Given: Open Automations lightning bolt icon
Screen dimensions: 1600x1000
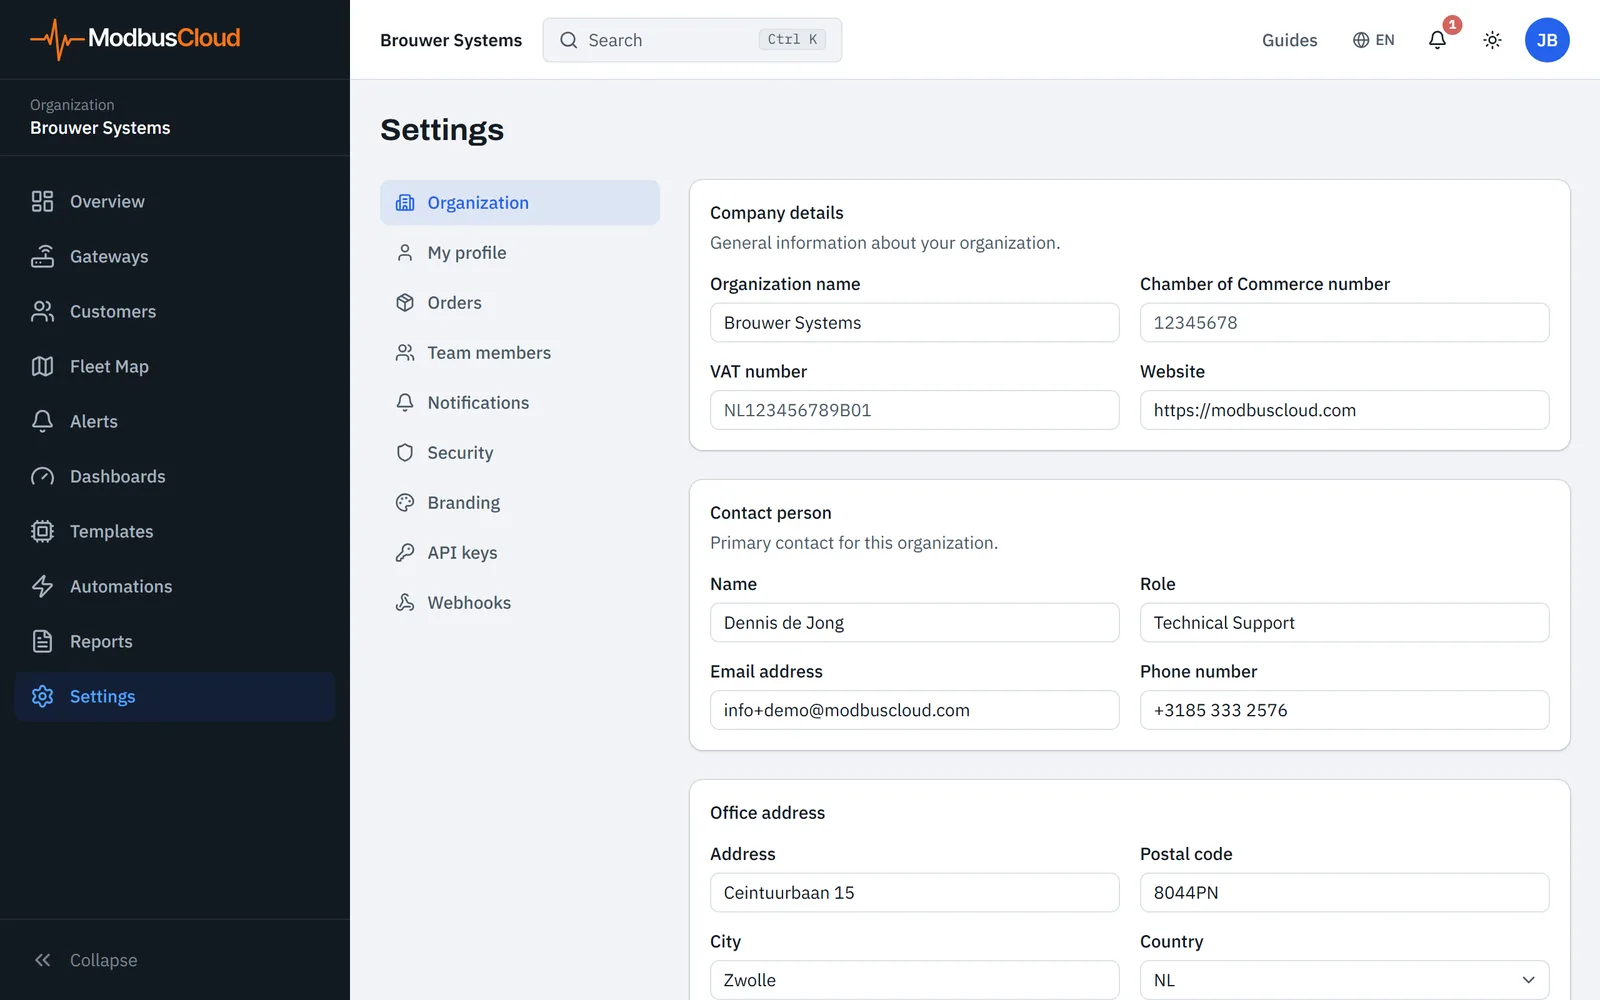Looking at the screenshot, I should [x=42, y=586].
